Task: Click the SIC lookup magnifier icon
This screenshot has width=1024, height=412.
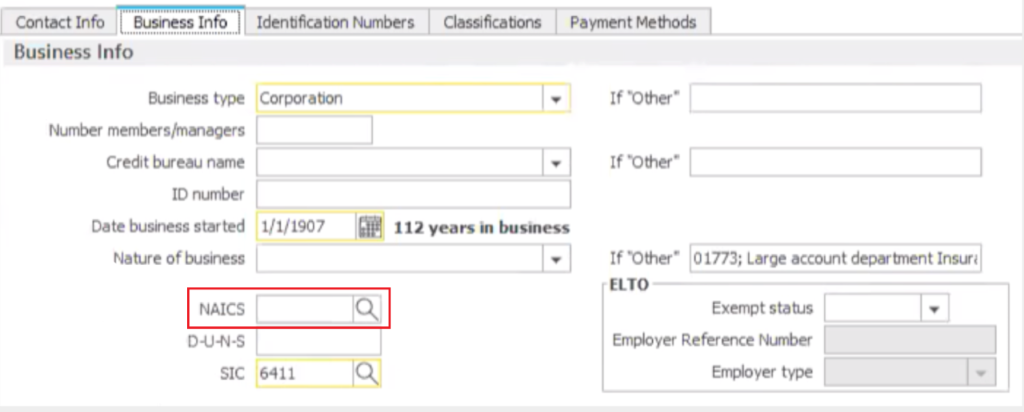Action: 367,373
